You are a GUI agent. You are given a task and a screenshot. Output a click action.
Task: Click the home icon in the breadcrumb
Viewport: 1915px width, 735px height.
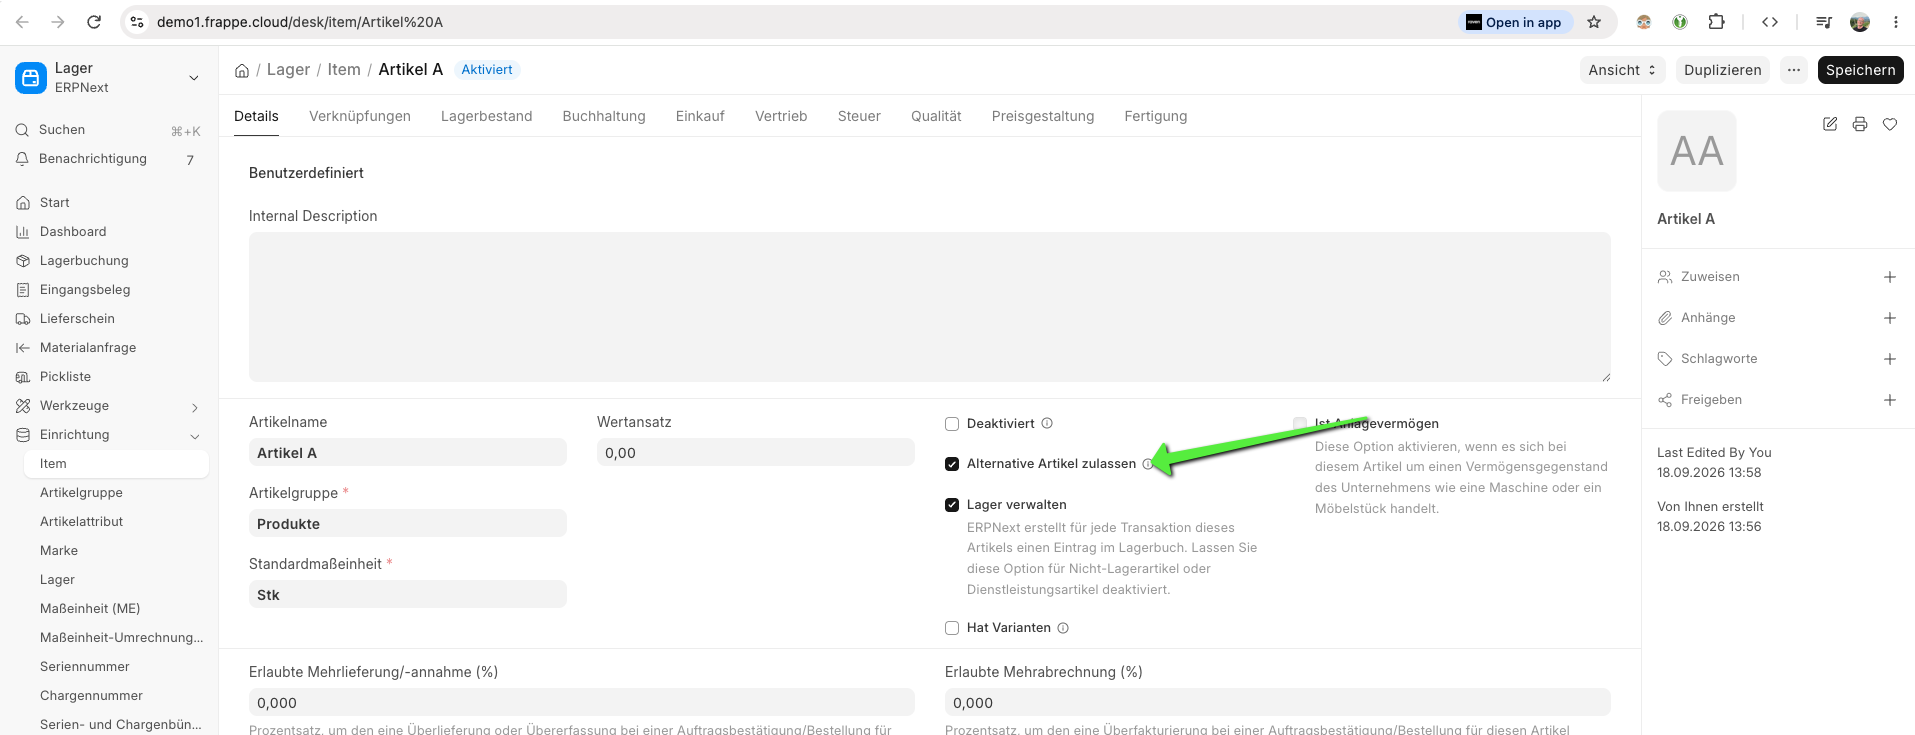point(242,70)
